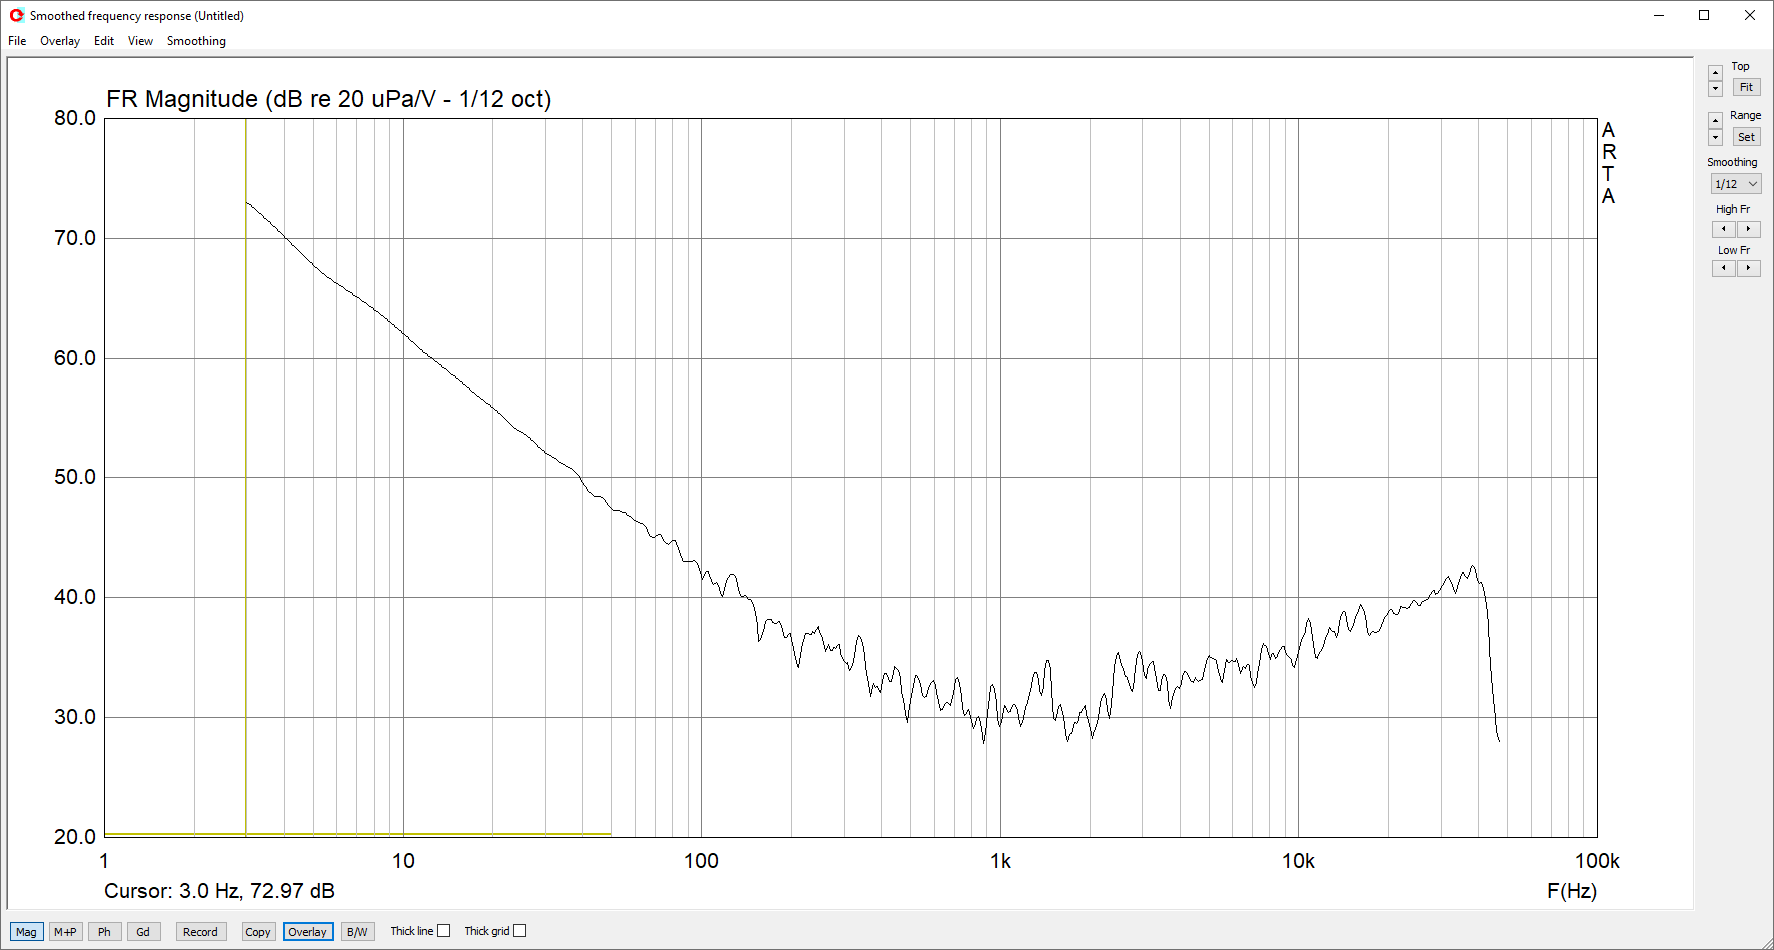Click the Copy button
The image size is (1774, 950).
(258, 932)
